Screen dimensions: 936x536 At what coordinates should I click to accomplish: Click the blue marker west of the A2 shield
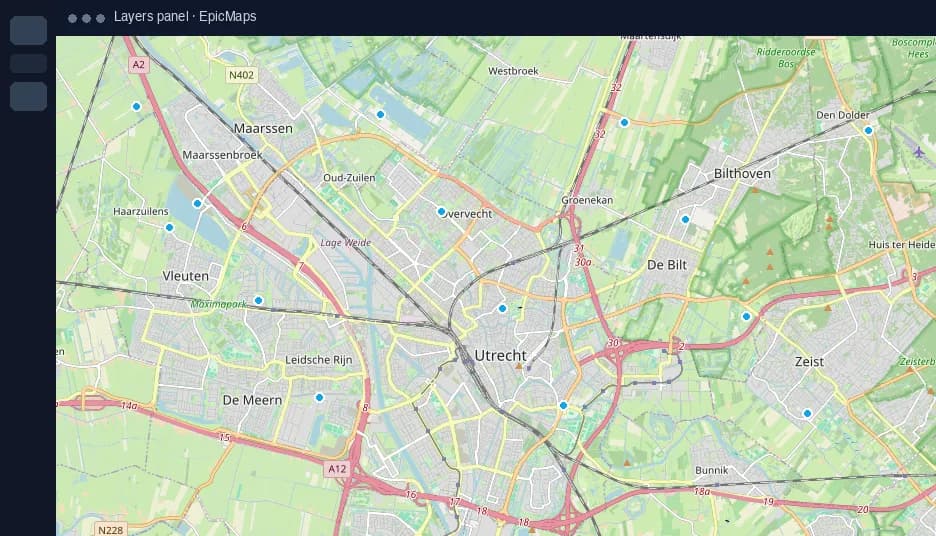coord(136,106)
